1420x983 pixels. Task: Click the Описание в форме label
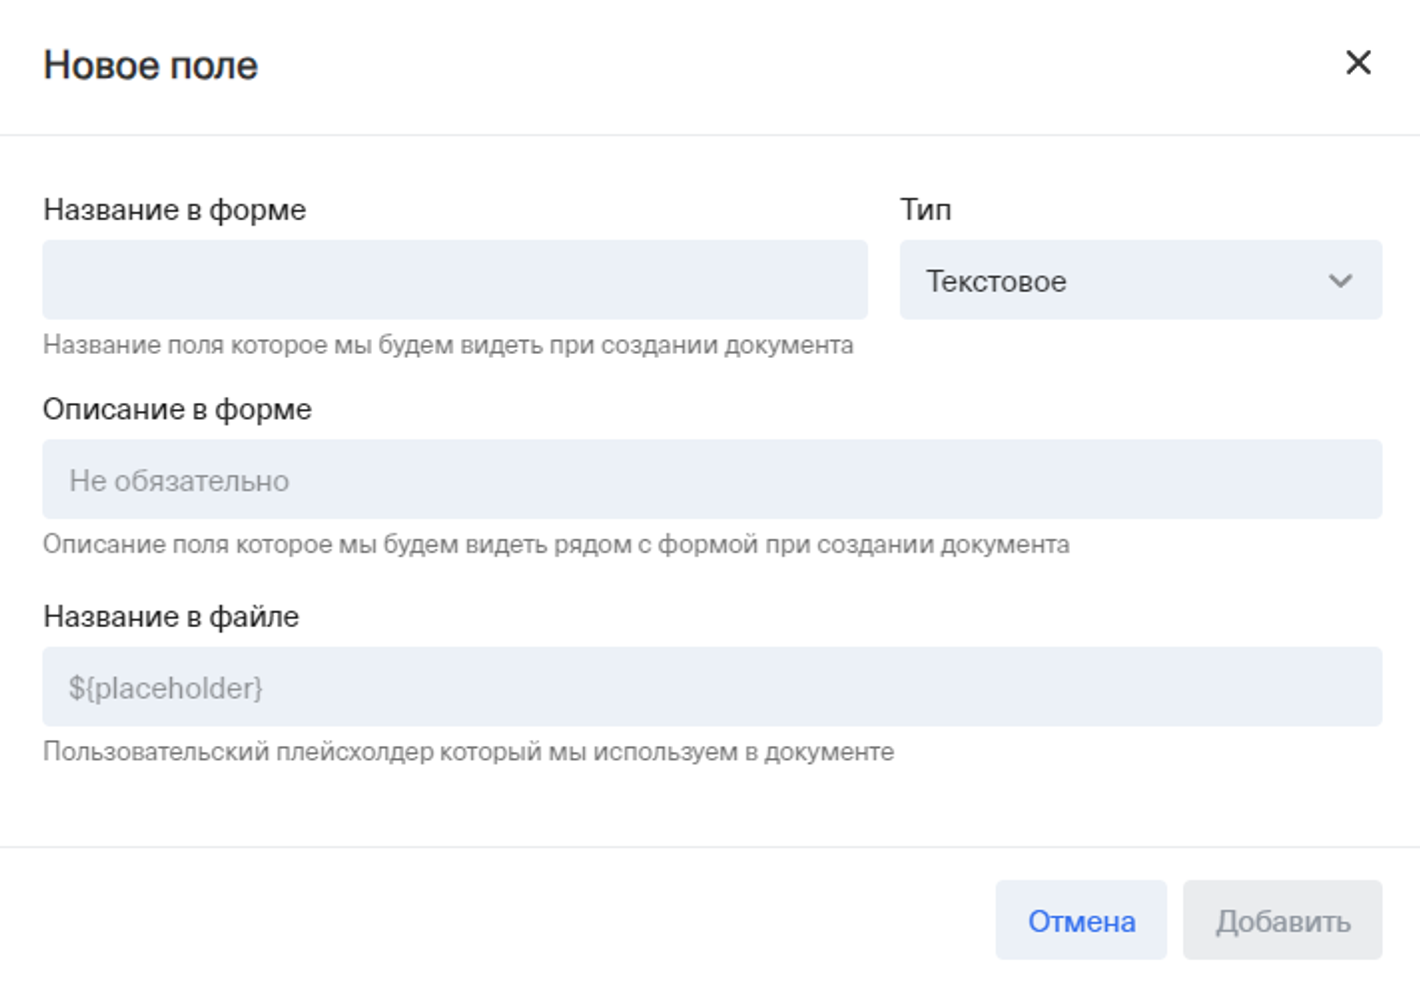point(177,409)
